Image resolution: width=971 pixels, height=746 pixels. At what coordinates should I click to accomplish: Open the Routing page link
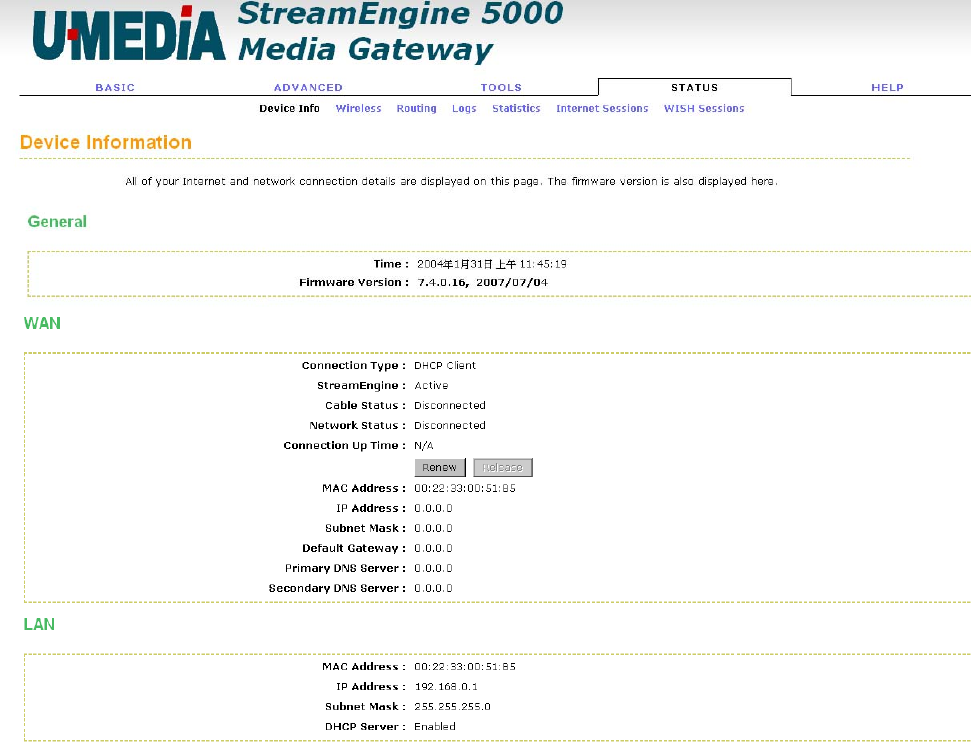click(x=417, y=108)
